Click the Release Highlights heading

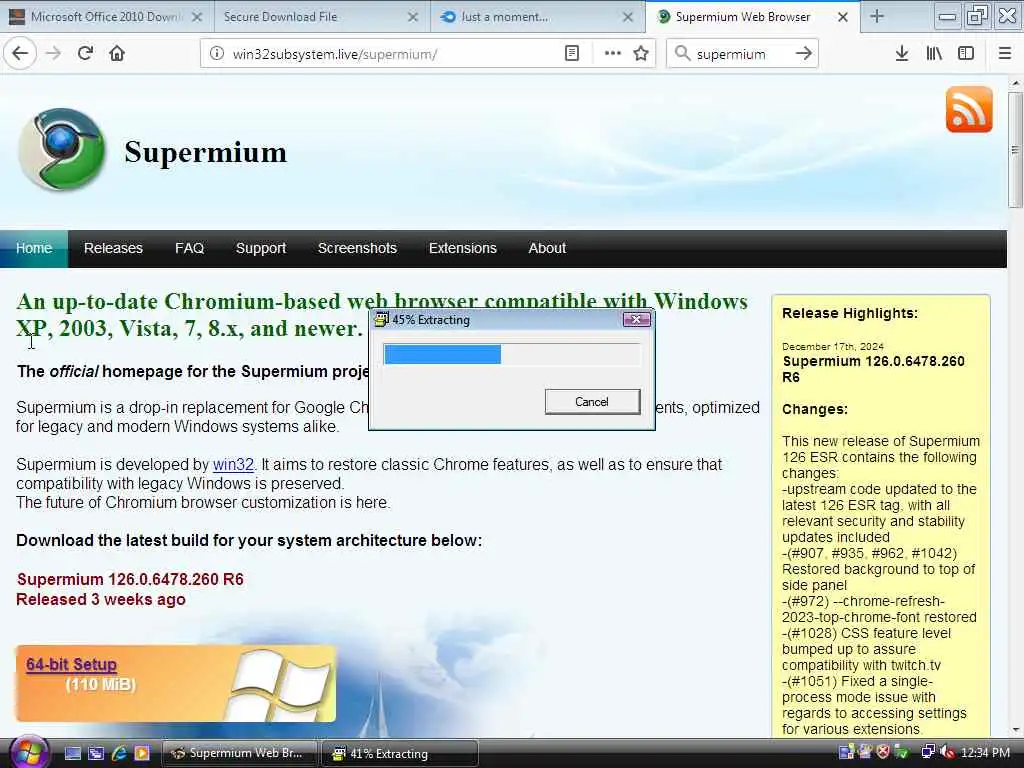(850, 313)
